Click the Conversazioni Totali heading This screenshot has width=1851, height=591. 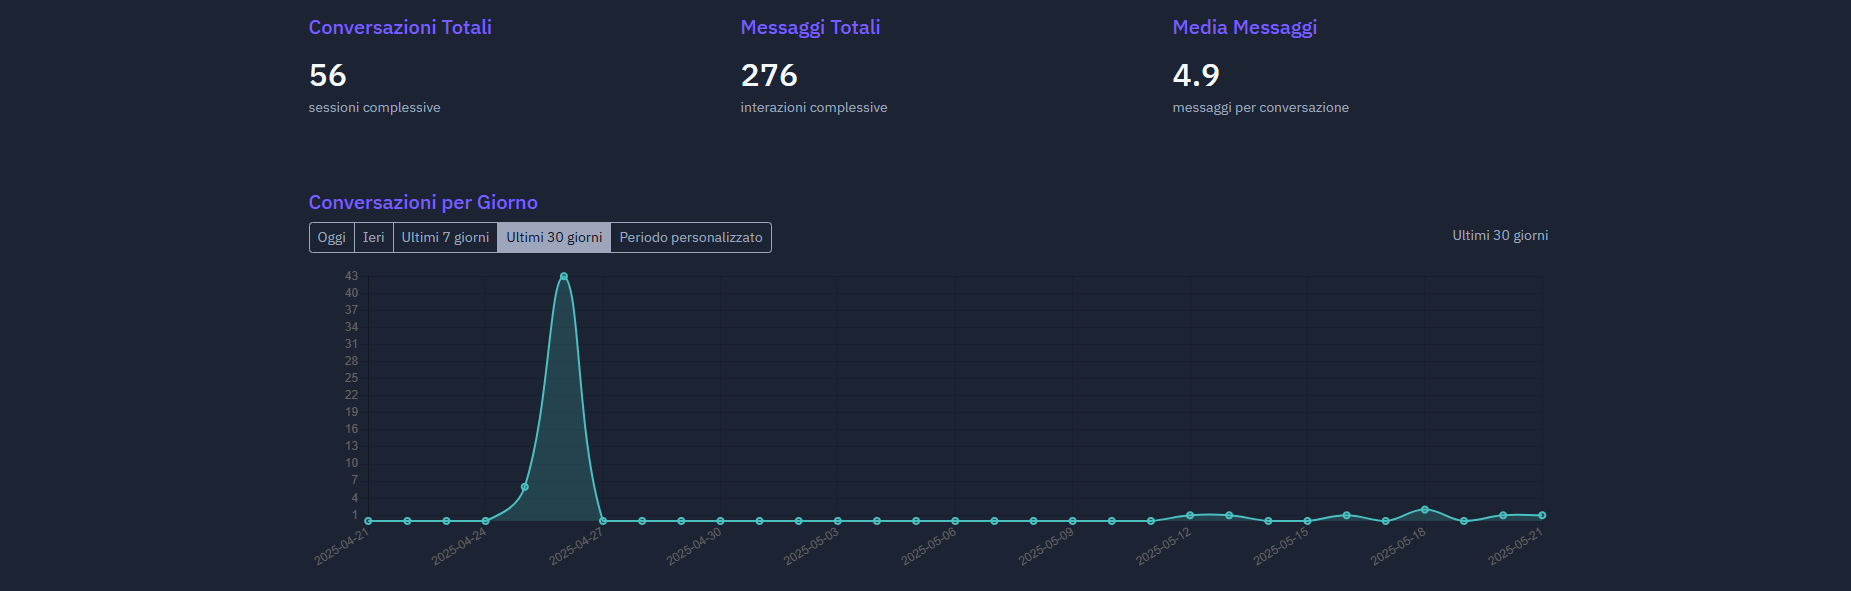click(x=400, y=28)
